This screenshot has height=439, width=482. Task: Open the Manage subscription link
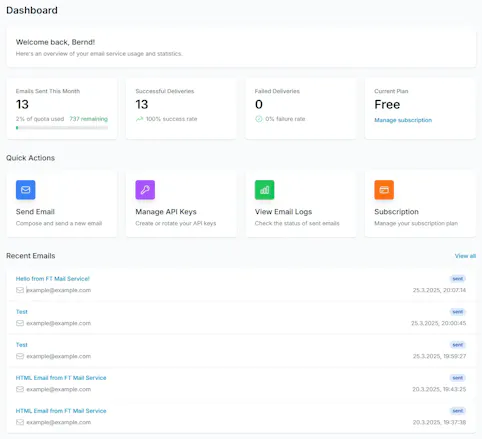(403, 120)
